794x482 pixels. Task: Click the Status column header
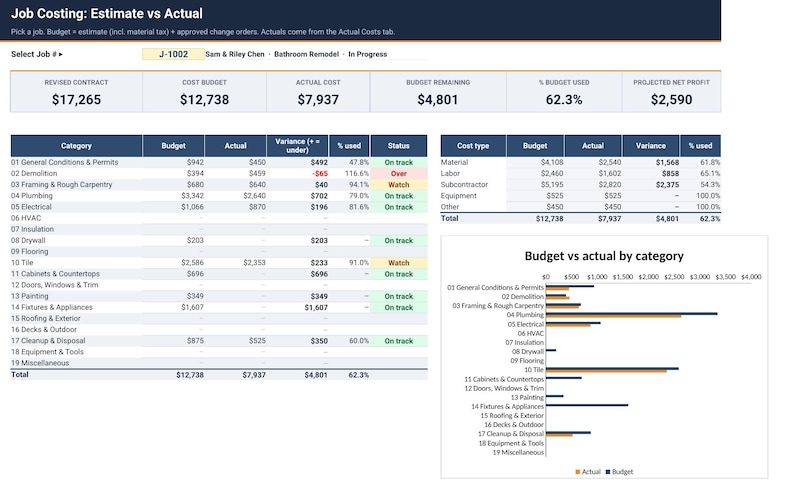point(399,146)
